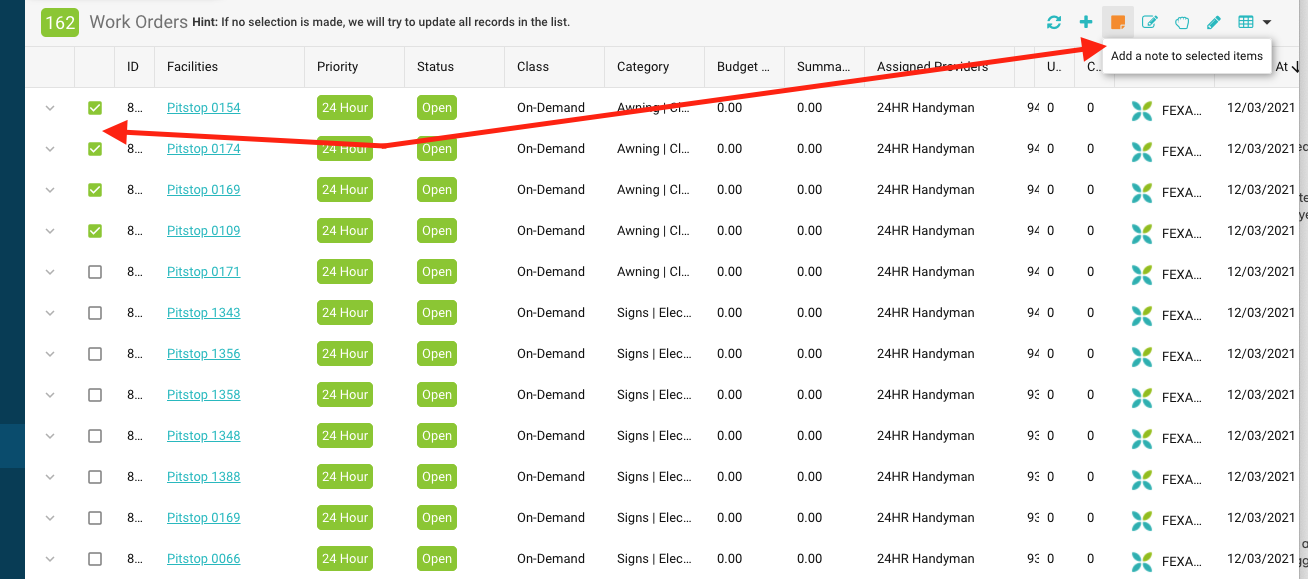The width and height of the screenshot is (1308, 579).
Task: Refresh the work orders list
Action: [1053, 21]
